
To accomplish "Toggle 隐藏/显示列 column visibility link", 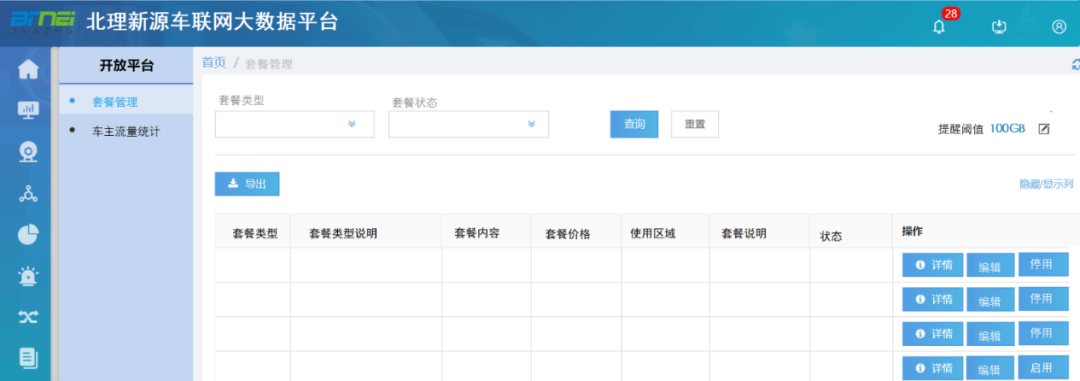I will 1046,184.
